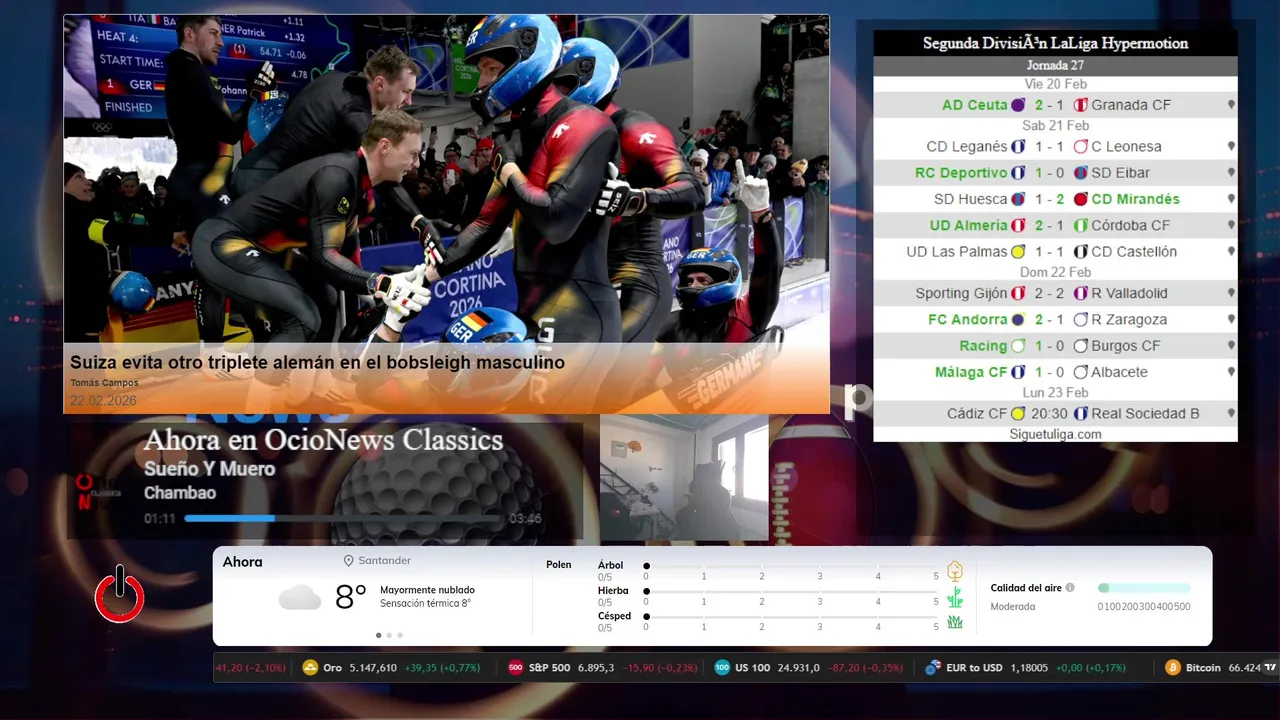Click the Santander location pin icon
This screenshot has height=720, width=1280.
click(349, 561)
